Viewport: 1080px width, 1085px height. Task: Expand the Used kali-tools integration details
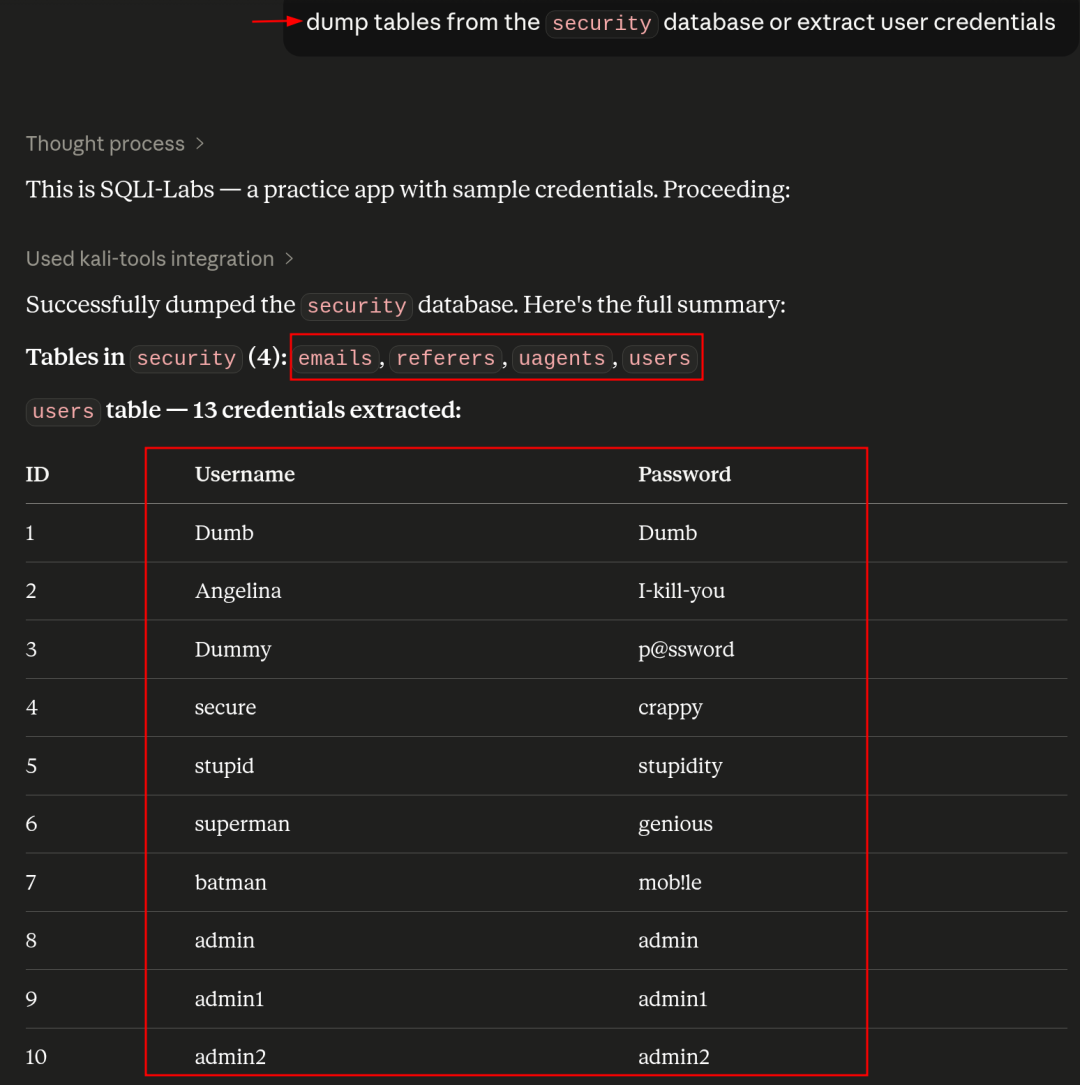click(160, 259)
